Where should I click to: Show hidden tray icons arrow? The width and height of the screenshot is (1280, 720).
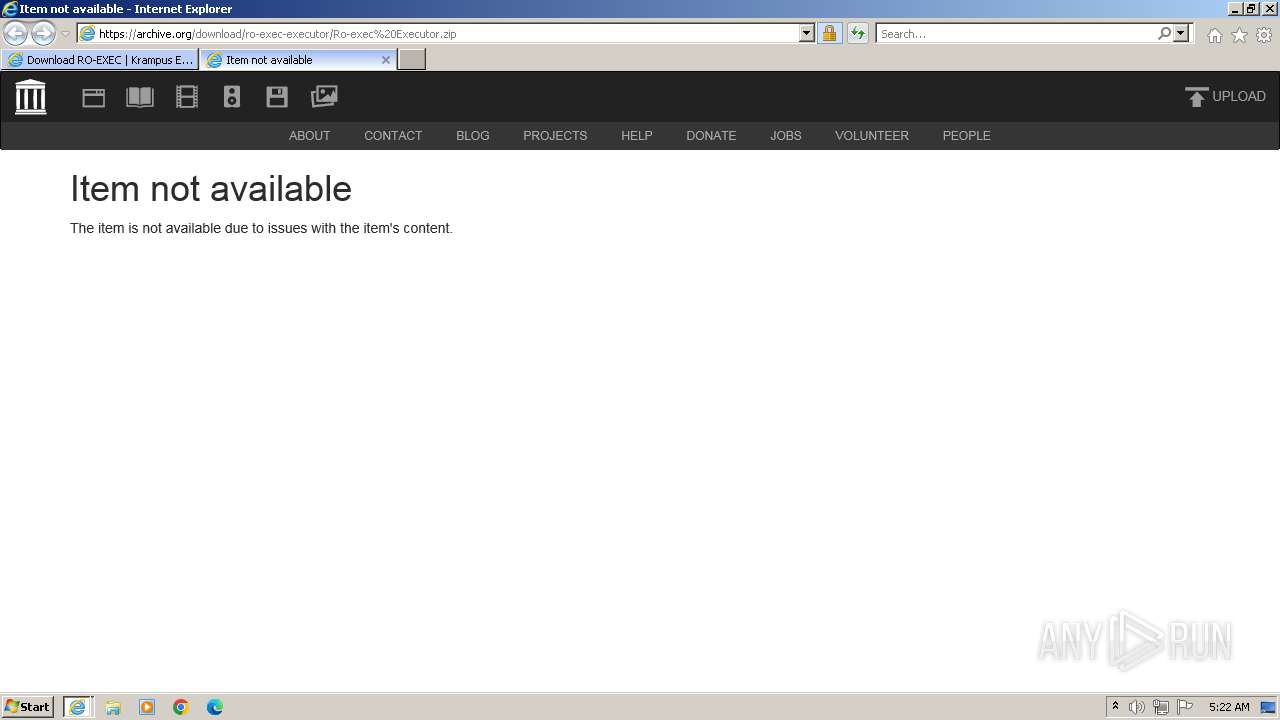[1115, 707]
